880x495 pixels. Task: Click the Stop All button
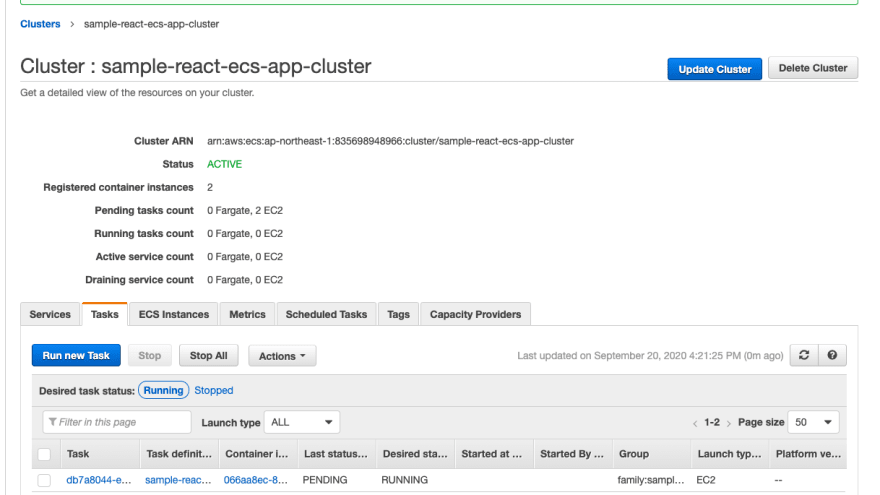[208, 355]
